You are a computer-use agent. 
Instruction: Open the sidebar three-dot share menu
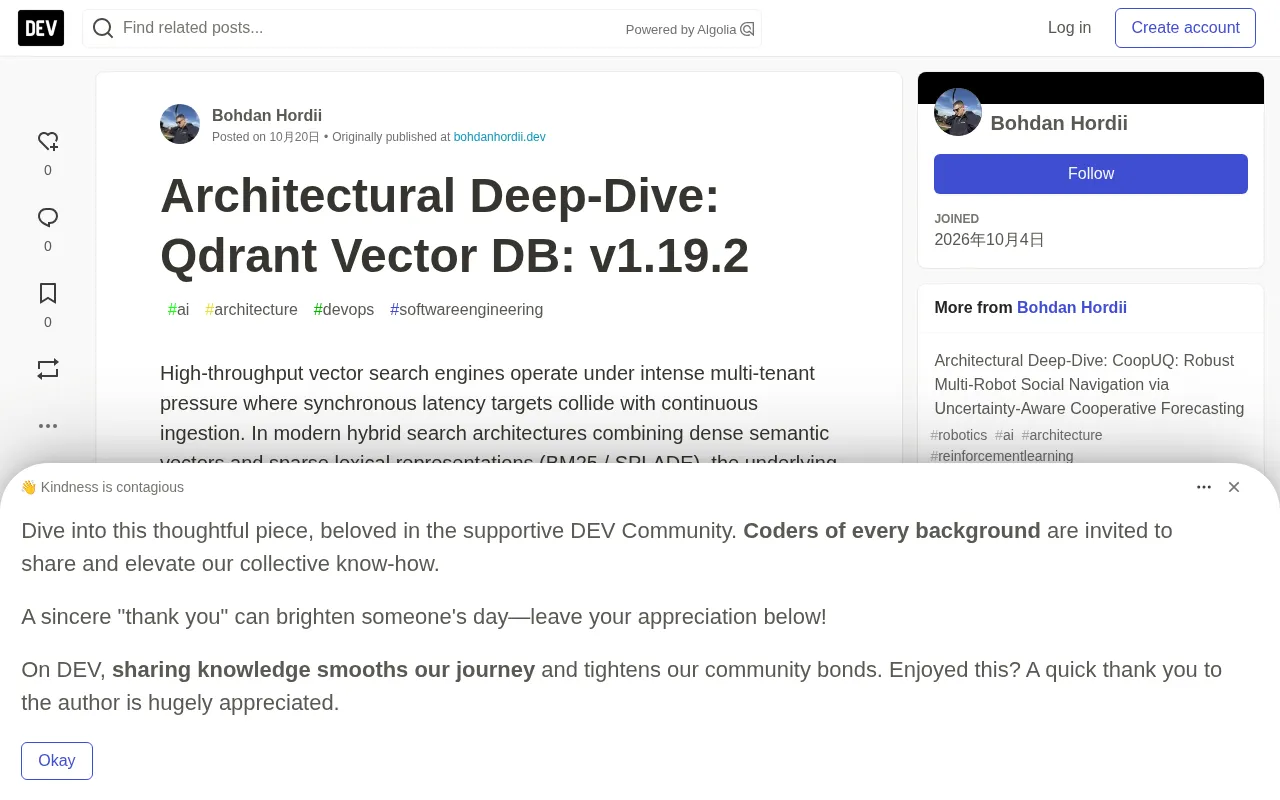click(48, 425)
